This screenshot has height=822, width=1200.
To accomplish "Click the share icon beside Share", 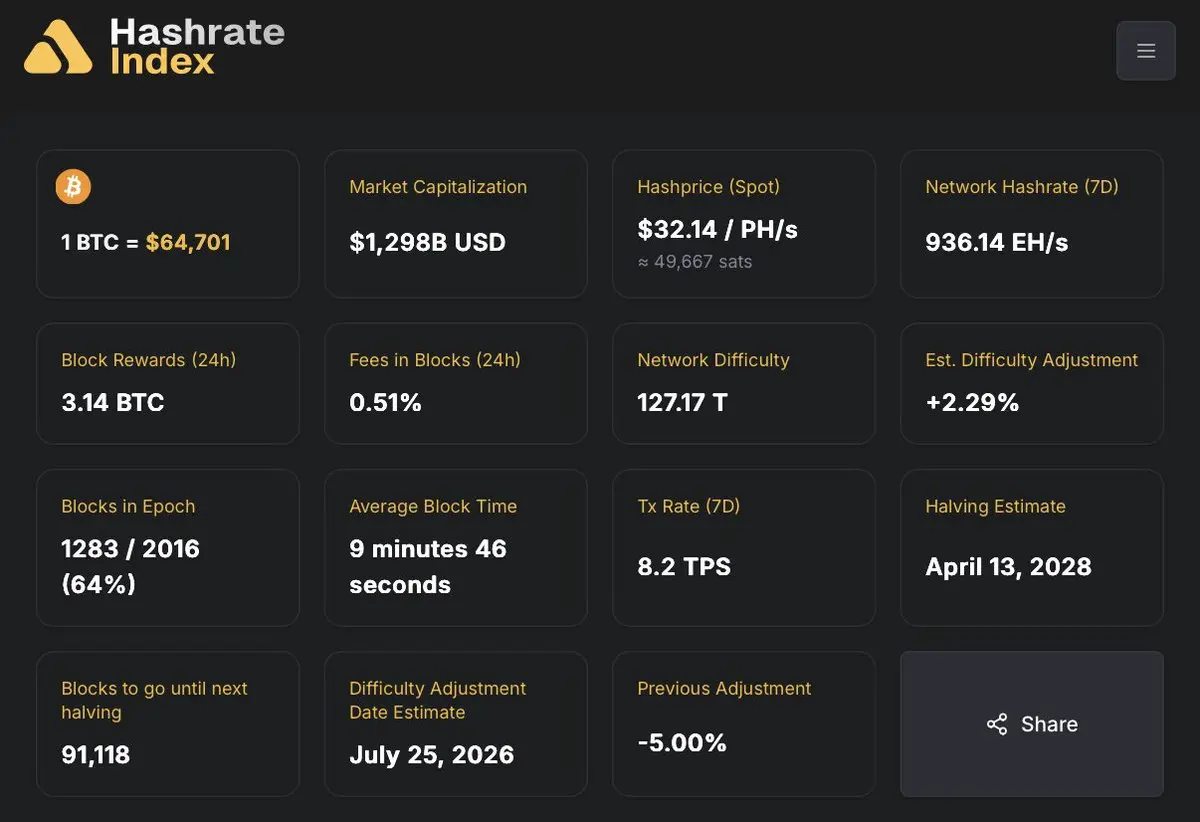I will click(x=997, y=725).
